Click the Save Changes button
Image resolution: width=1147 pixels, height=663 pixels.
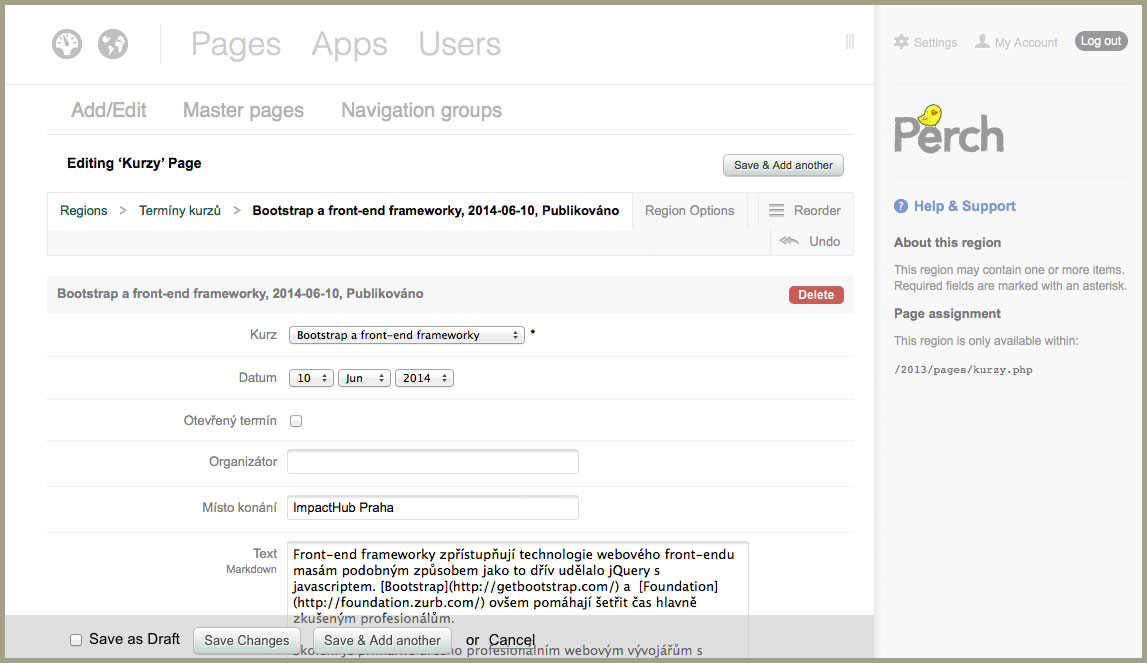coord(247,640)
